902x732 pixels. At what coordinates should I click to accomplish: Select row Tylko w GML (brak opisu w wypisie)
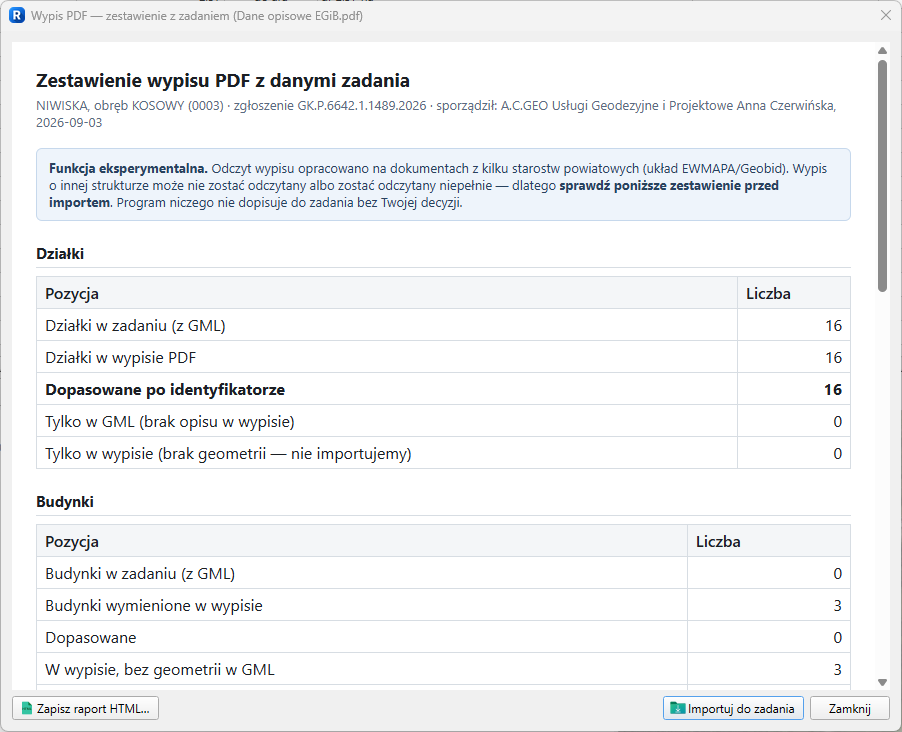[x=444, y=422]
